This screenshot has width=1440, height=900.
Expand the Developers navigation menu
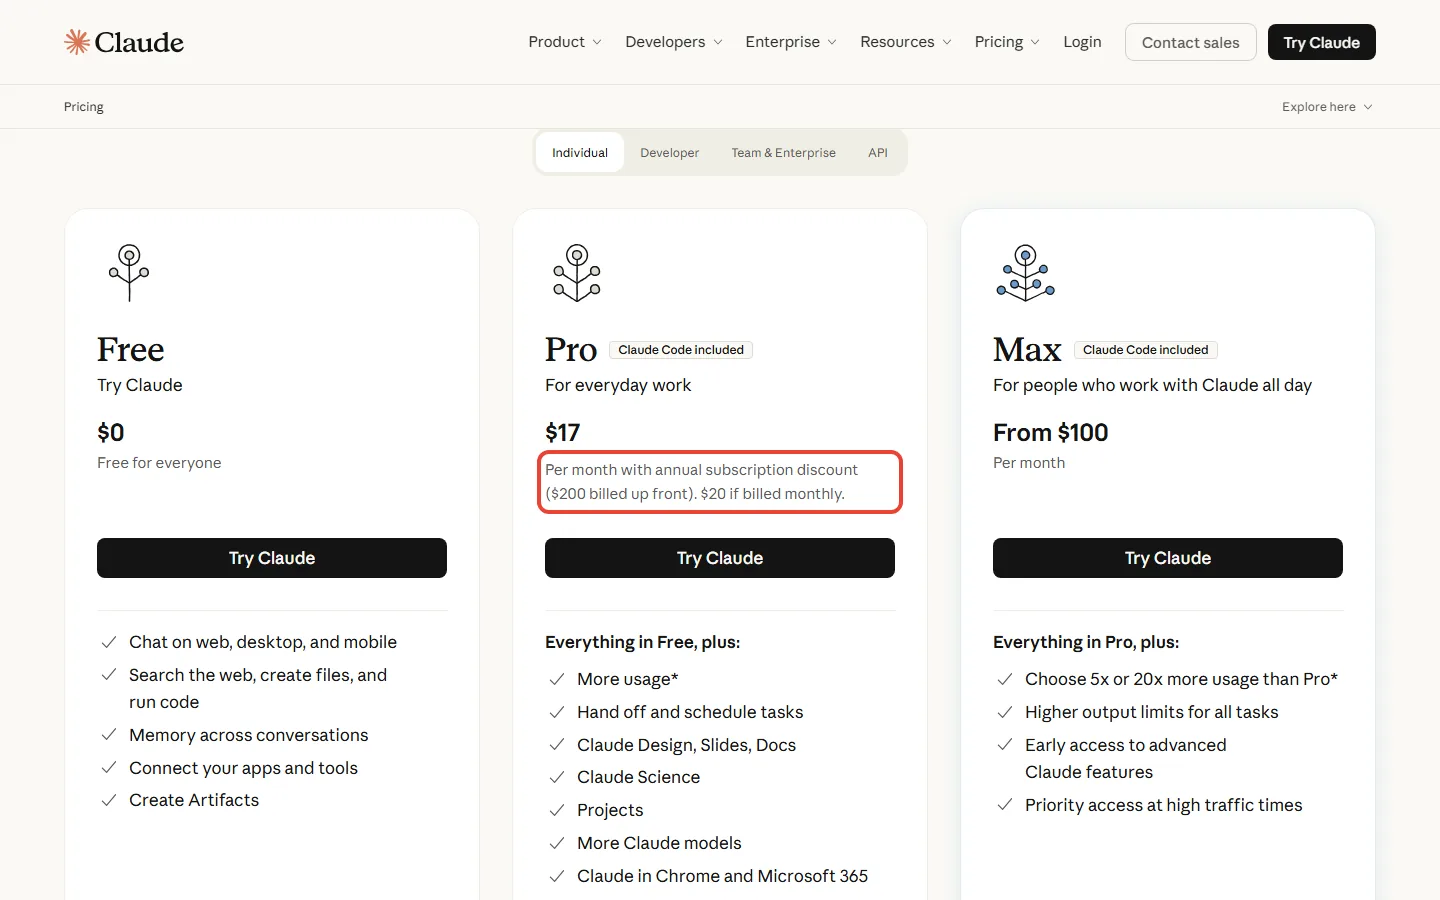674,42
